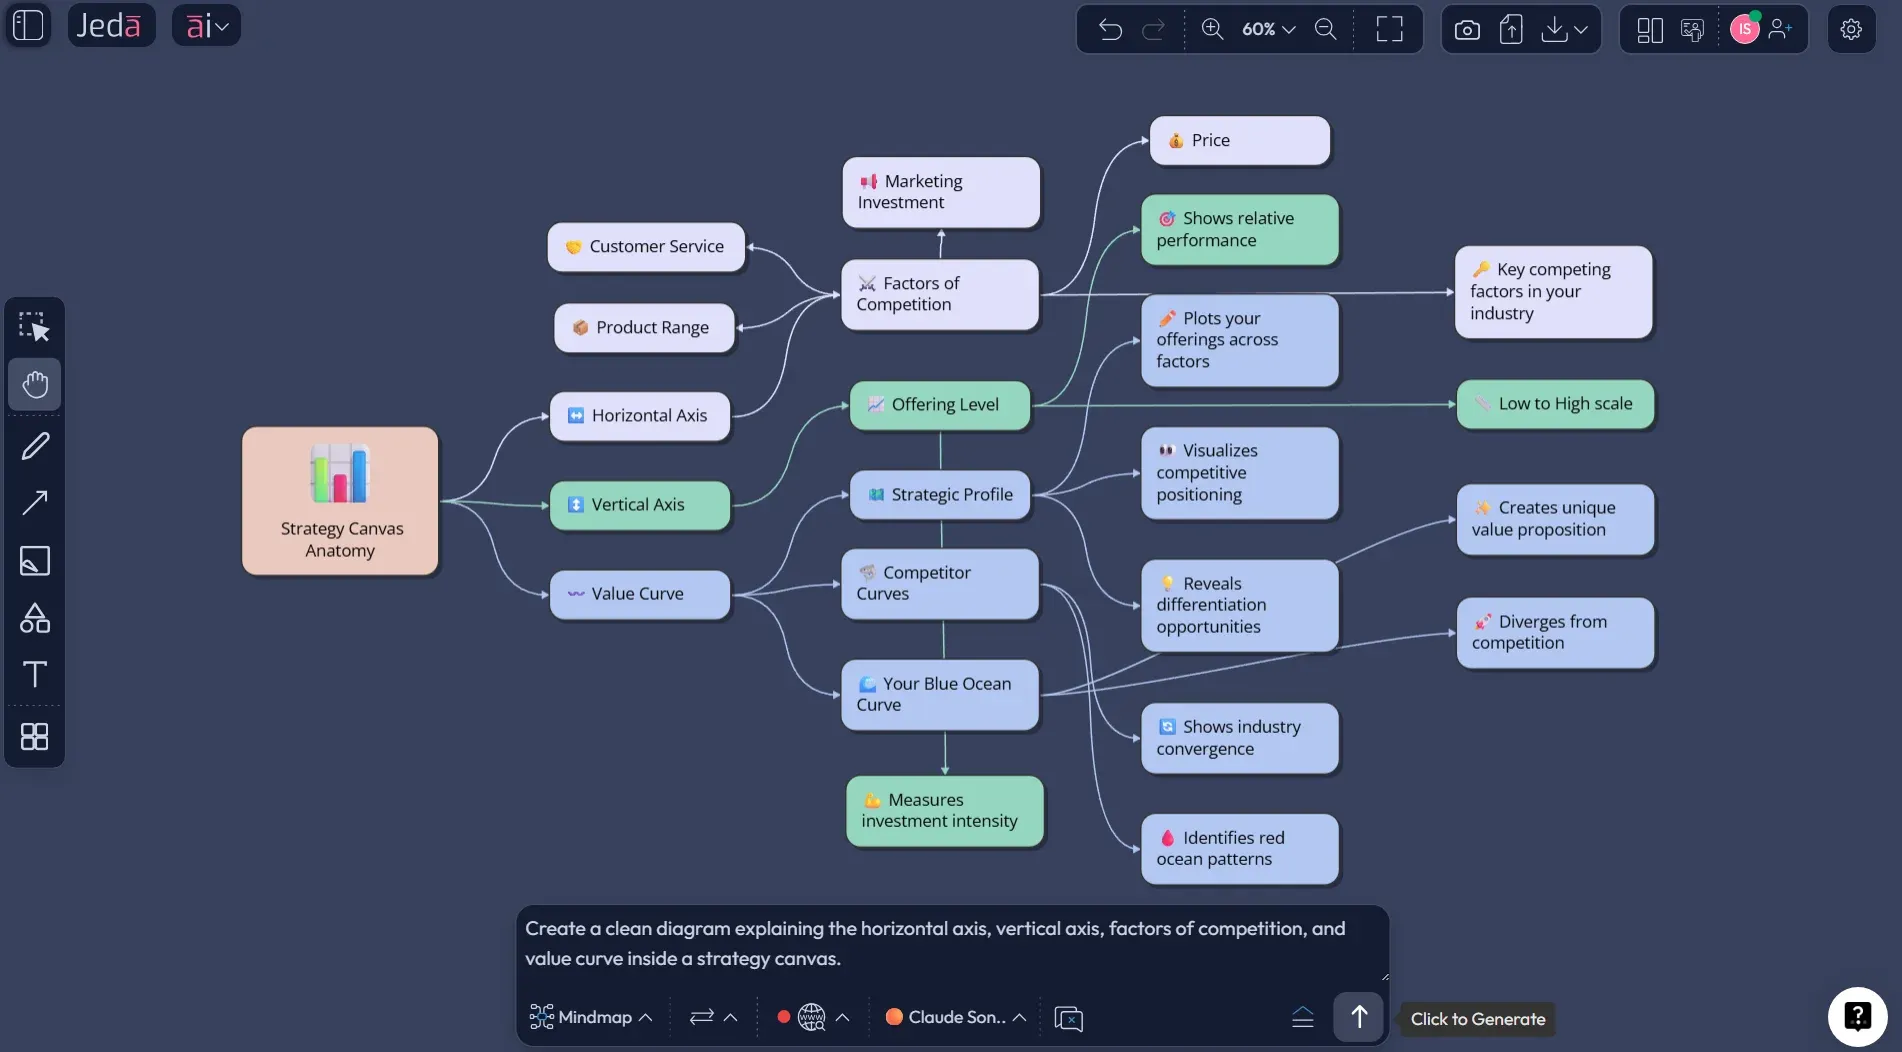Click the clear chat icon in prompt bar

[1068, 1017]
